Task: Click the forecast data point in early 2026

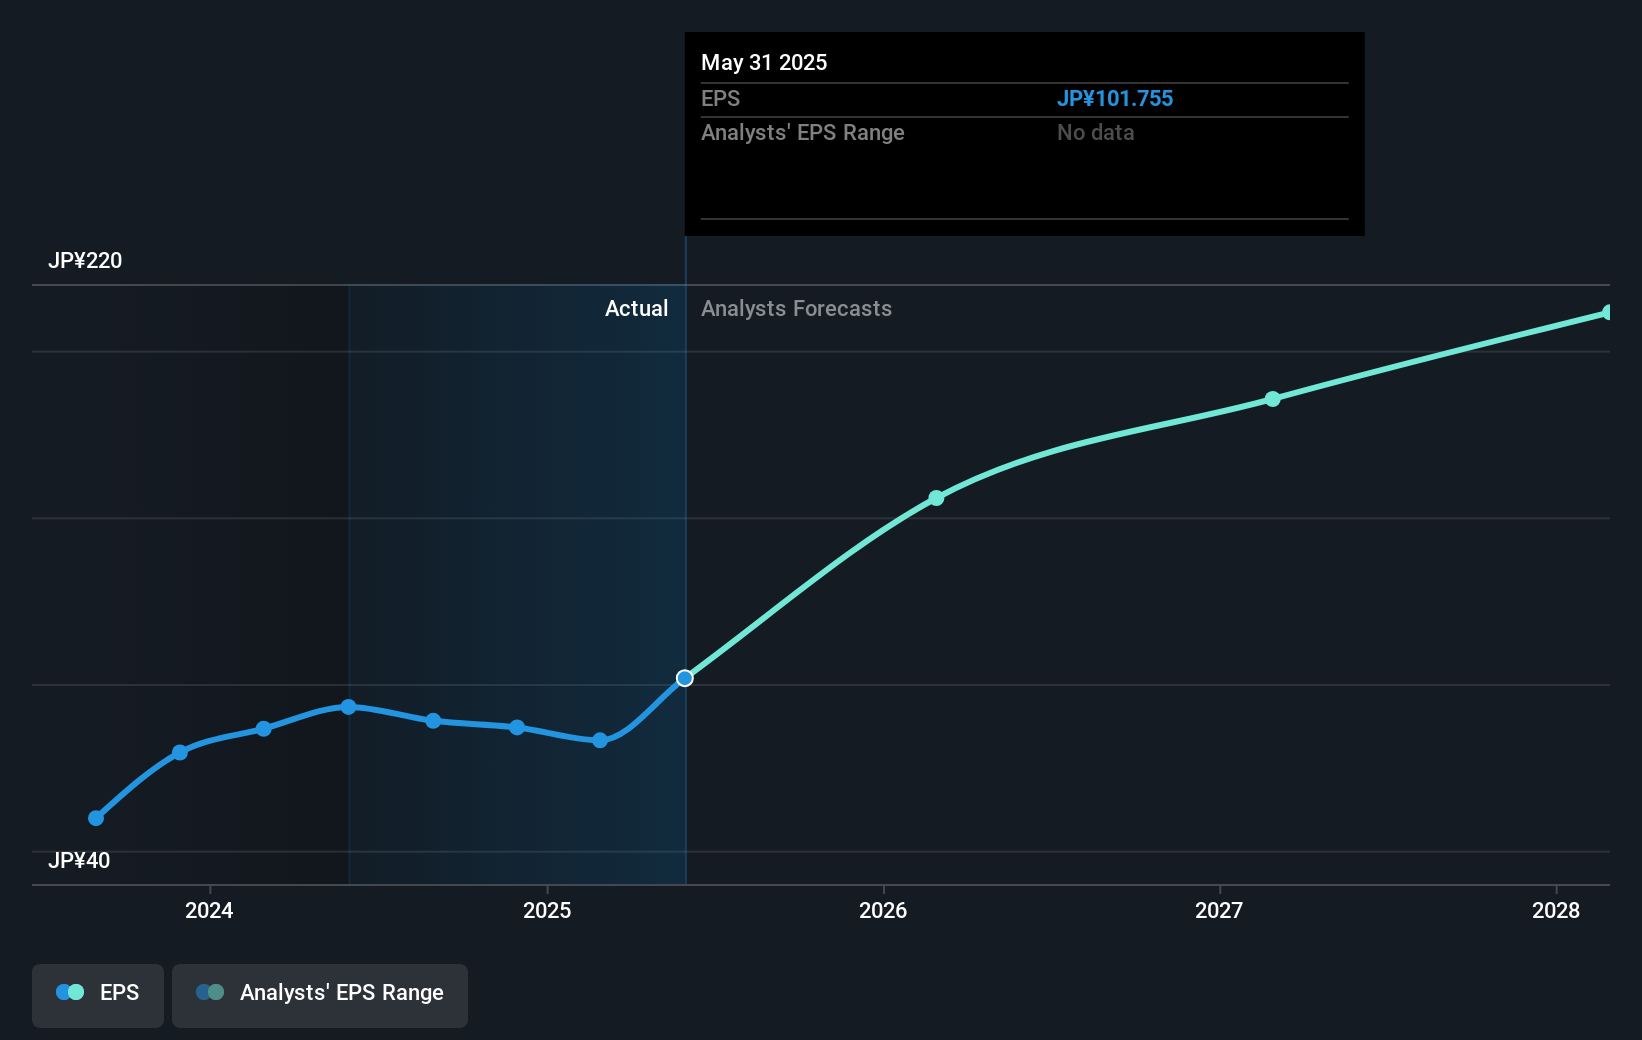Action: click(936, 498)
